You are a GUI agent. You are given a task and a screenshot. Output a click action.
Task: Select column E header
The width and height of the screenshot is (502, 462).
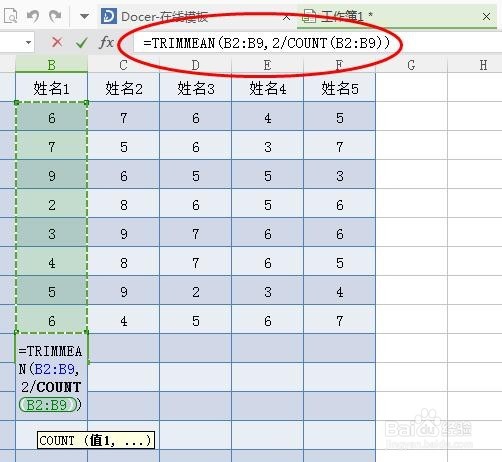268,65
